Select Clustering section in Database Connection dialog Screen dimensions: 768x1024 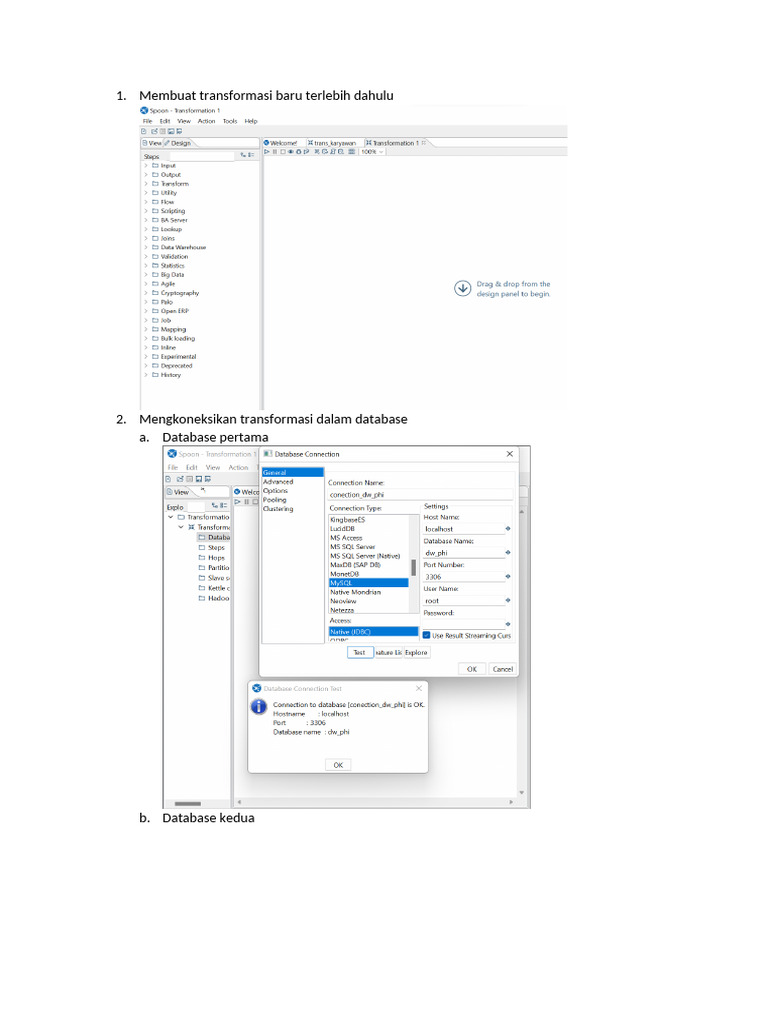pos(278,509)
